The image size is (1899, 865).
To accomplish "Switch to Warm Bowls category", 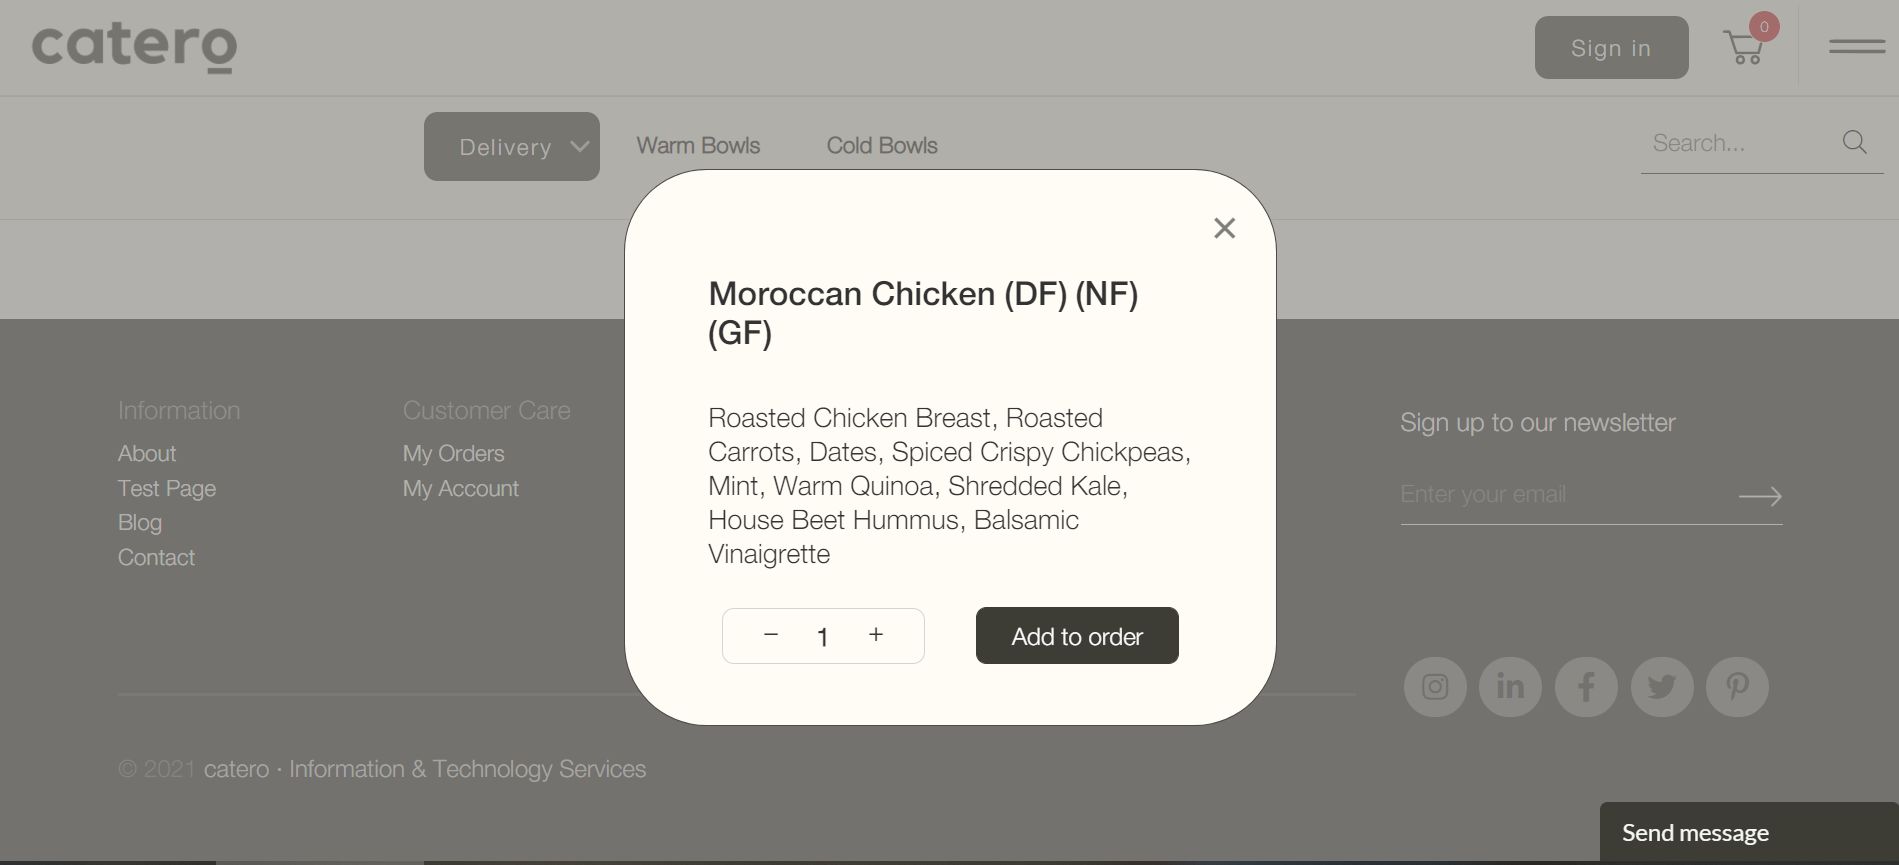I will click(698, 146).
